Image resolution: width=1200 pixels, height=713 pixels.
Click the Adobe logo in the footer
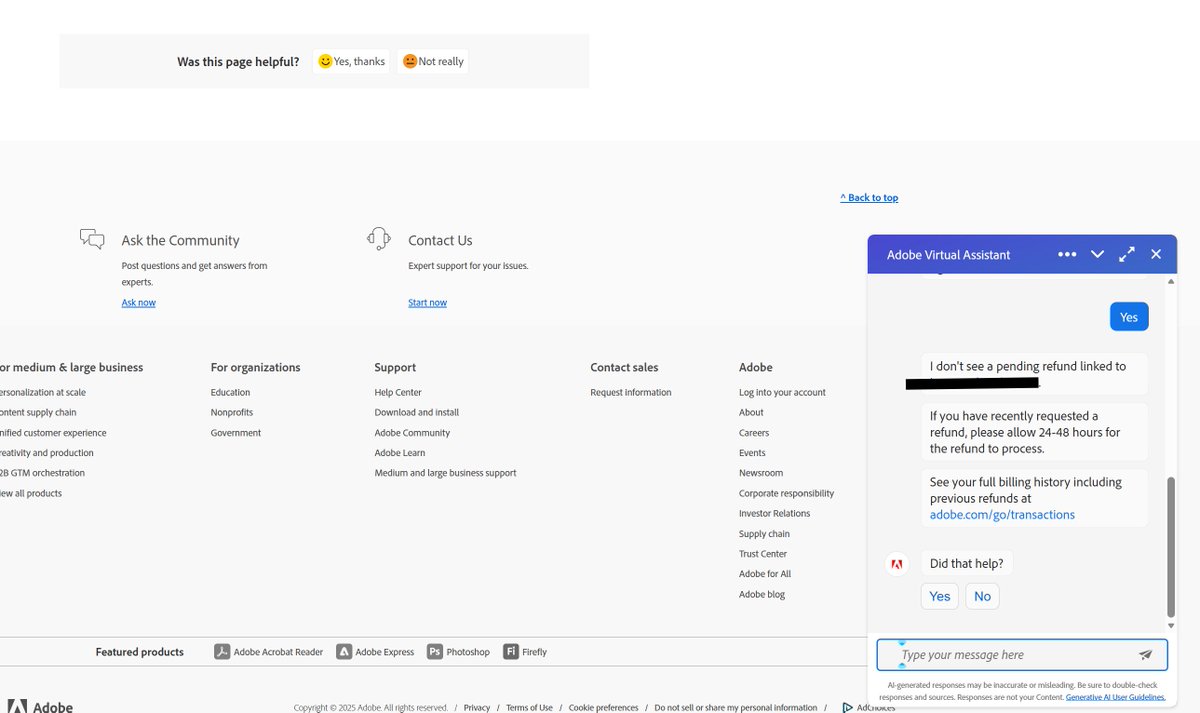click(x=40, y=706)
